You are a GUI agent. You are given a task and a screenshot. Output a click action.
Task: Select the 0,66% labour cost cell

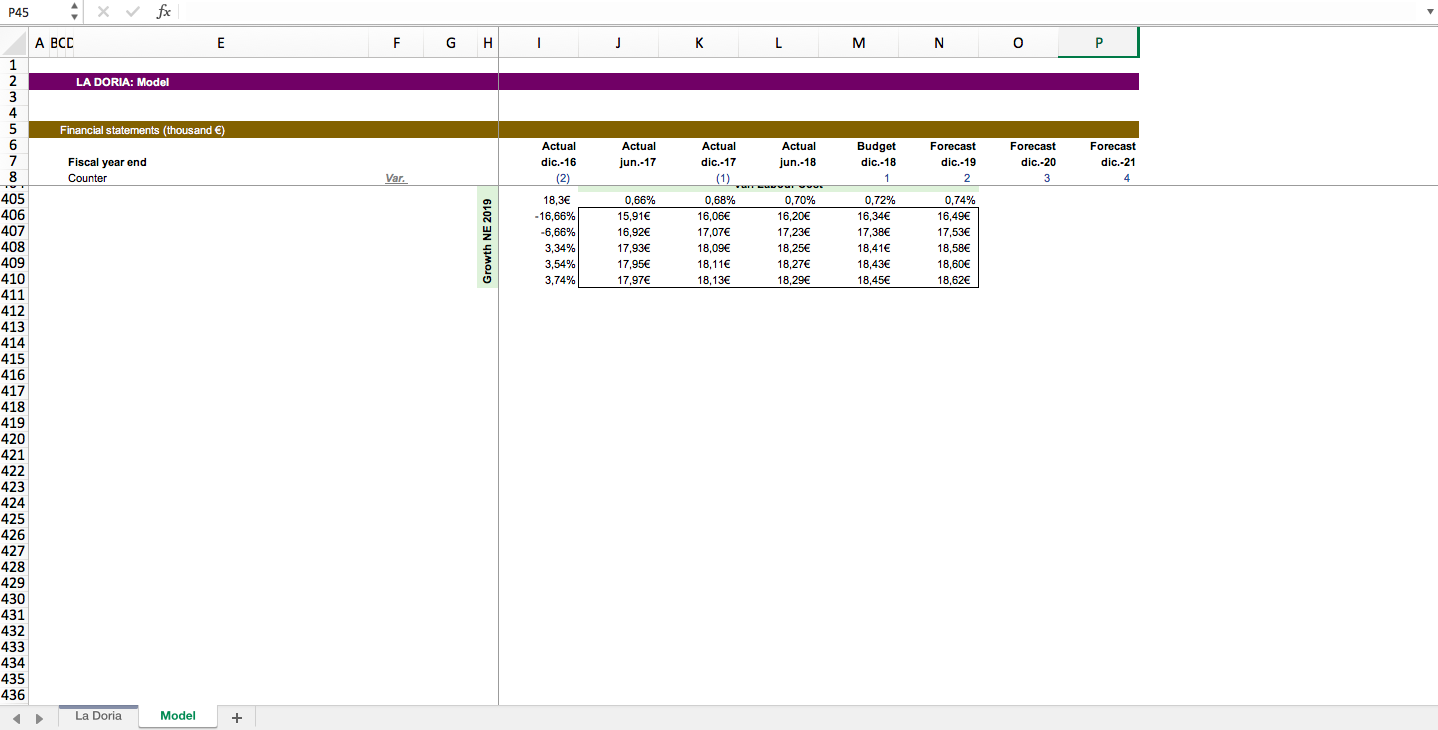618,199
